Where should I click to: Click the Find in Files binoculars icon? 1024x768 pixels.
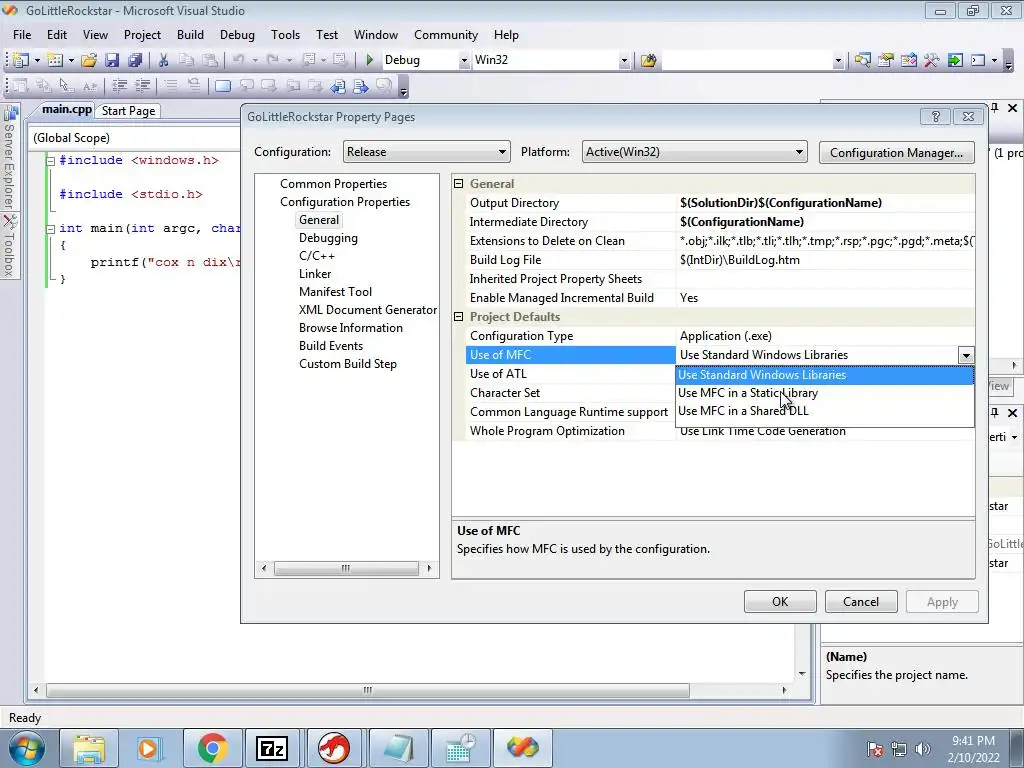[648, 60]
